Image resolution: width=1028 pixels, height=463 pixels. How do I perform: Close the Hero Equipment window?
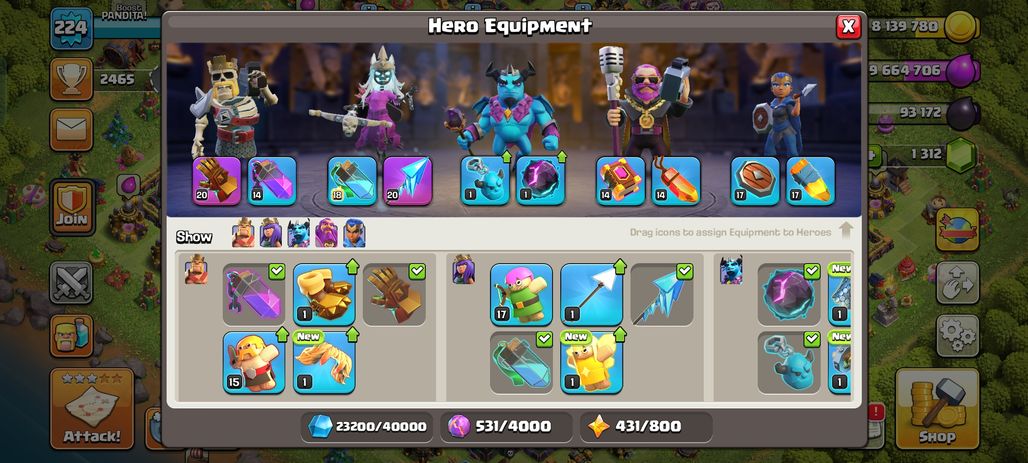coord(848,26)
